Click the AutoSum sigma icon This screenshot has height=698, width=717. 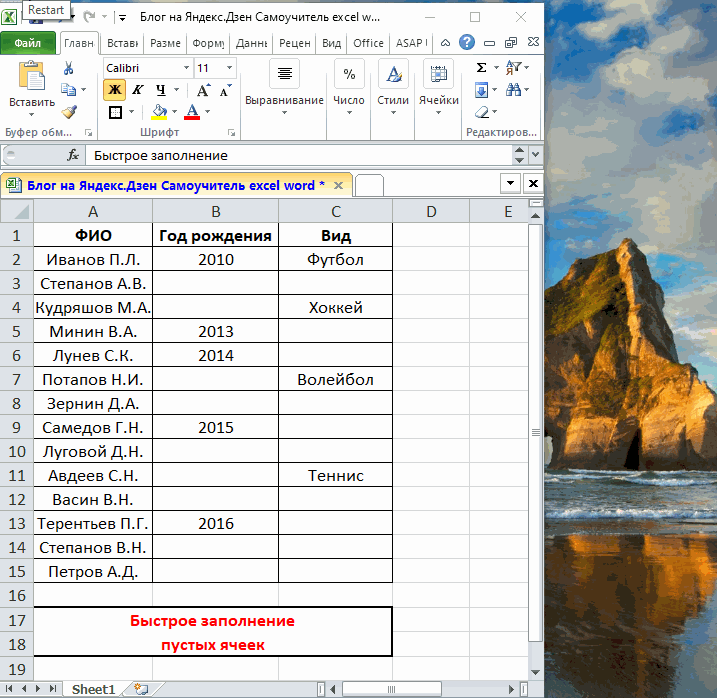tap(481, 68)
